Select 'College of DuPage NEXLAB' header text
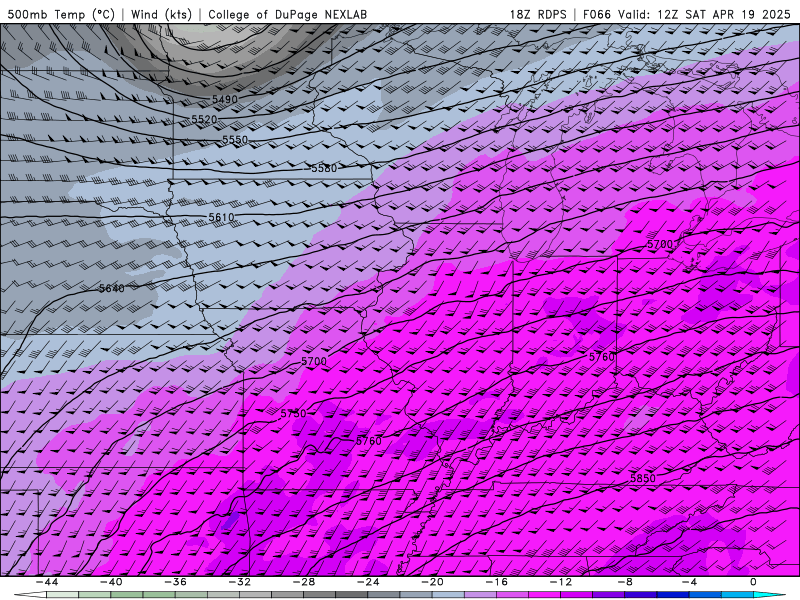Screen dimensions: 800x600 coord(287,14)
